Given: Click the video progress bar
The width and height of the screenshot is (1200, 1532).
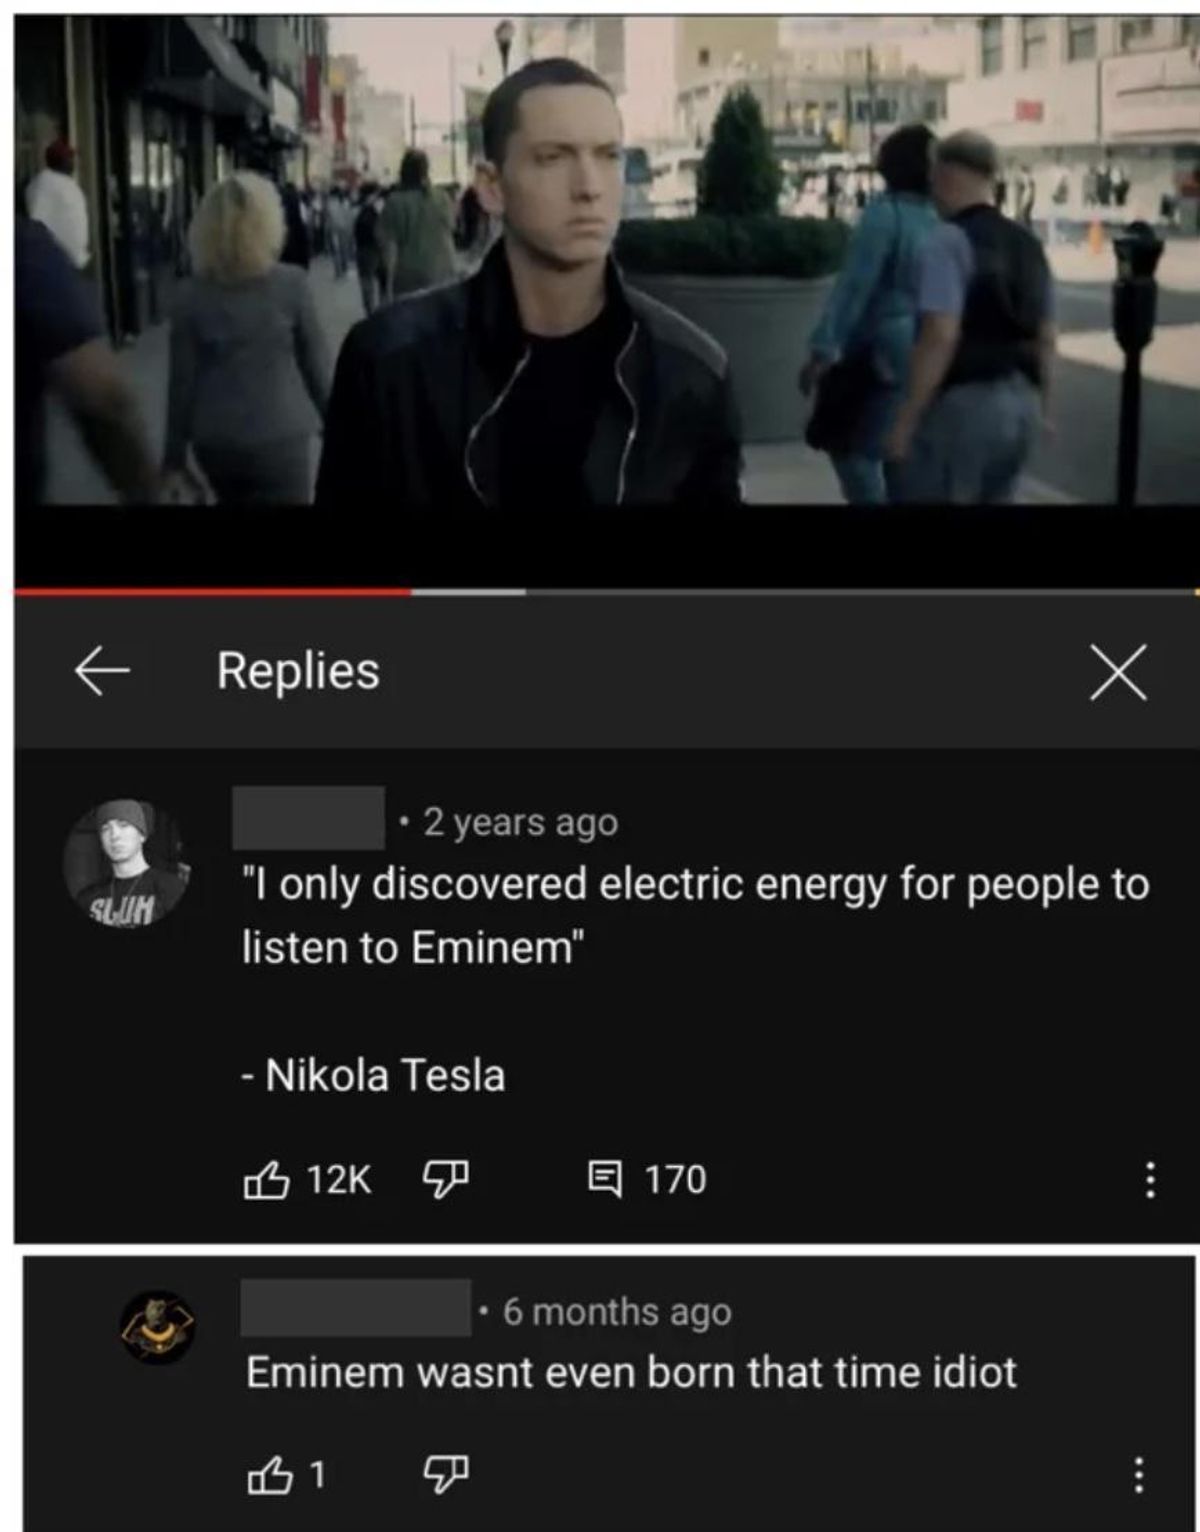Looking at the screenshot, I should click(606, 592).
